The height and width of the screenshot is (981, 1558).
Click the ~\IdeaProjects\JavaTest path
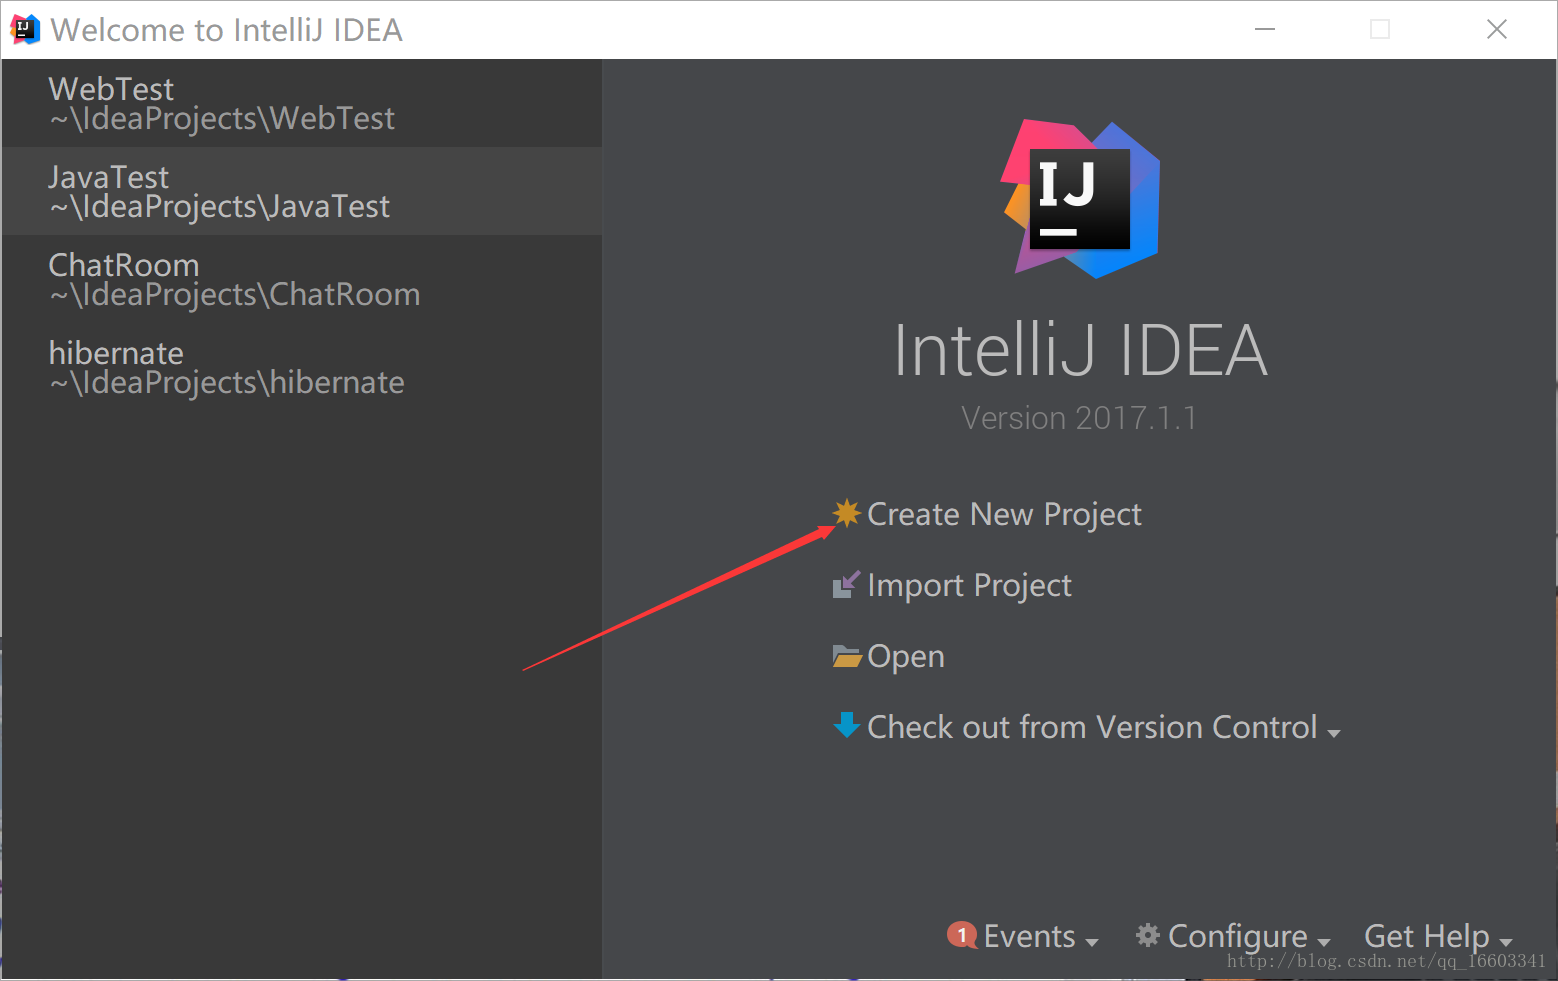tap(219, 207)
